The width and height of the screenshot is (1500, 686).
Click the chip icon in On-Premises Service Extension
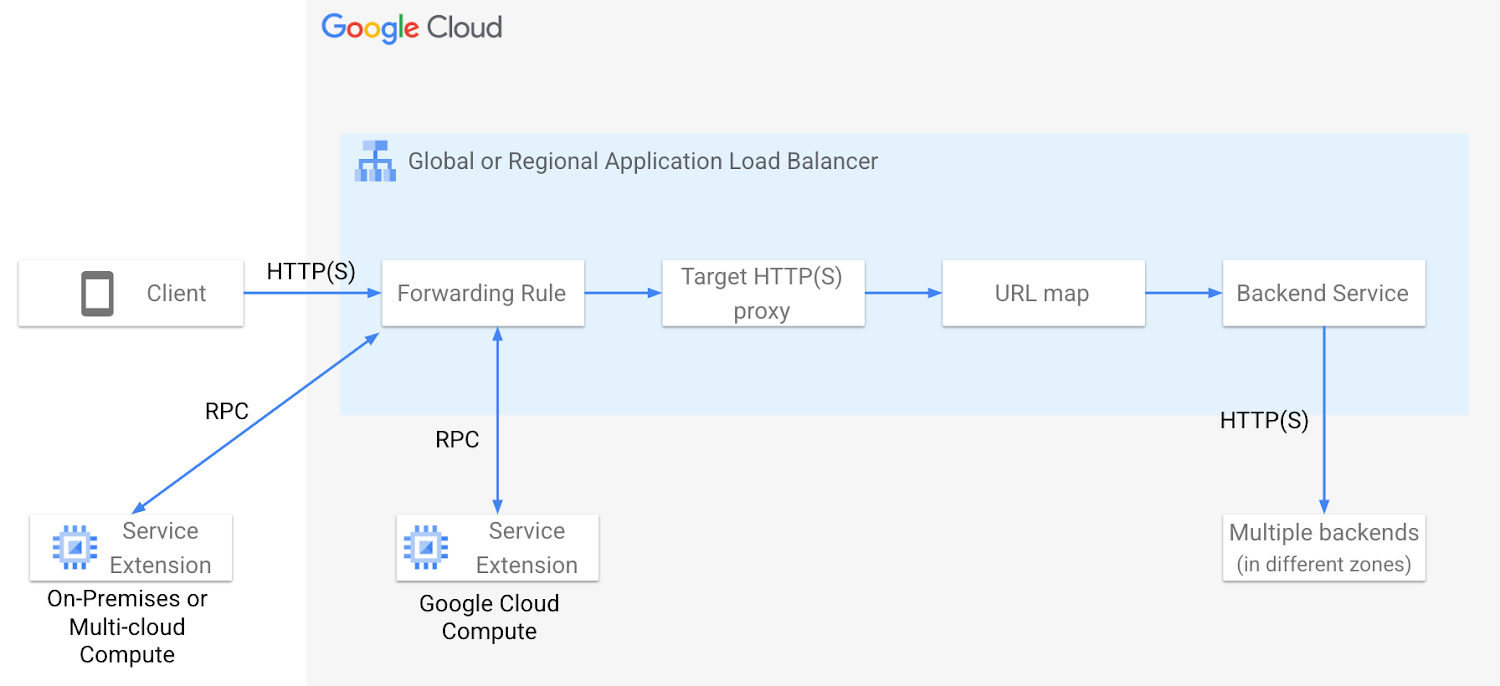tap(75, 547)
